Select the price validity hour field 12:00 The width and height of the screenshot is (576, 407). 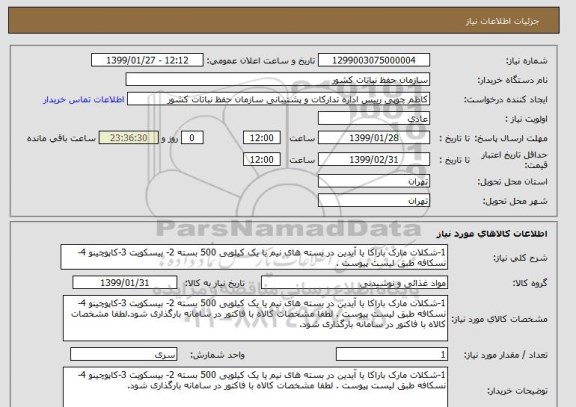262,160
